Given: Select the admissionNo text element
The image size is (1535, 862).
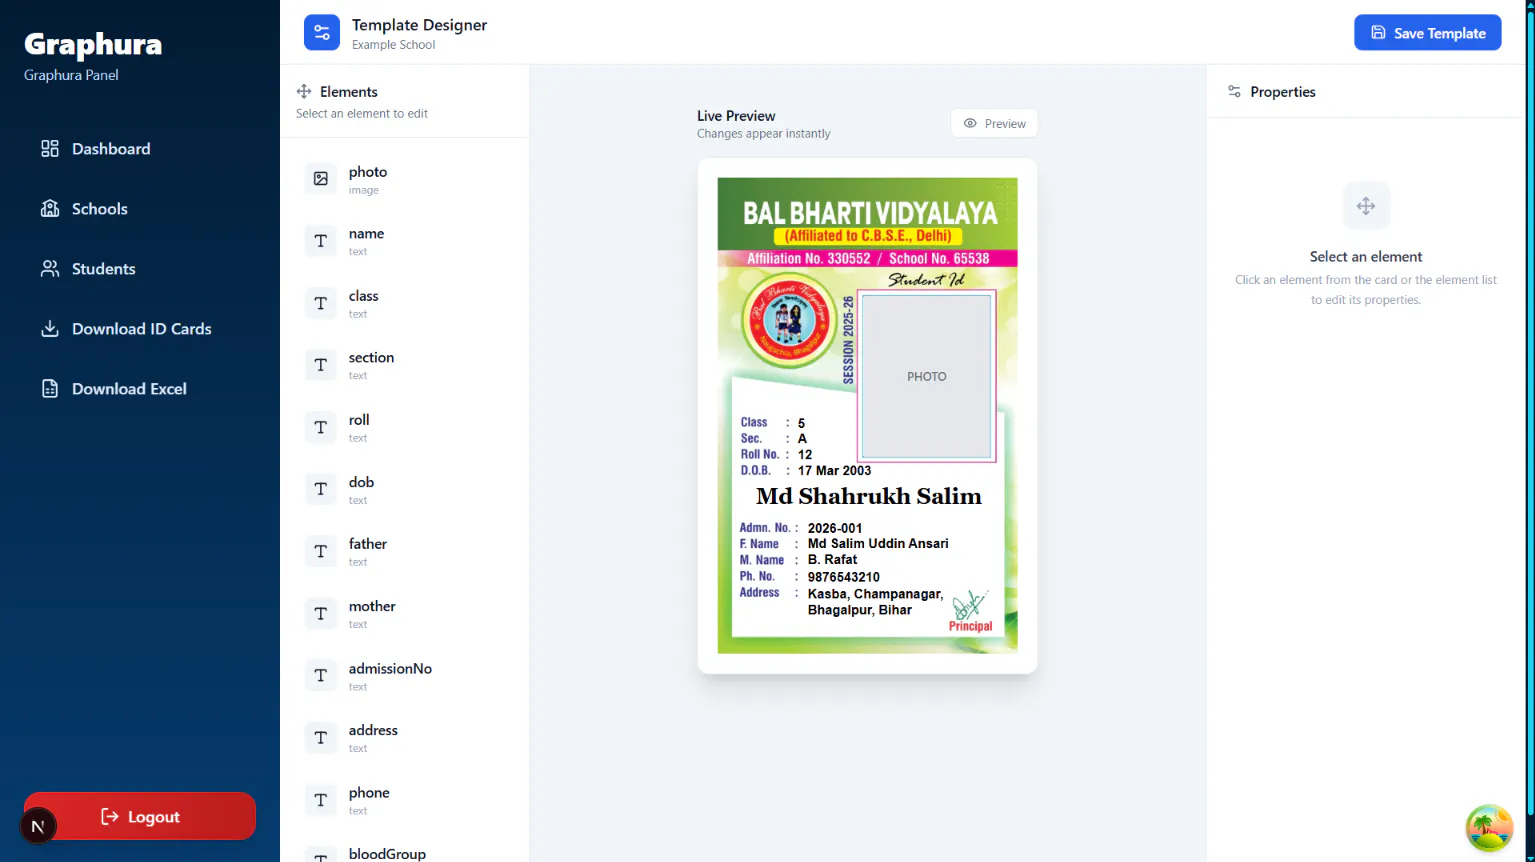Looking at the screenshot, I should tap(404, 675).
